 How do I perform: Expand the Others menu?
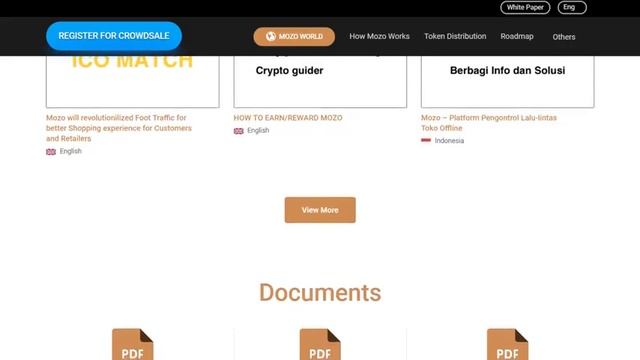click(564, 37)
